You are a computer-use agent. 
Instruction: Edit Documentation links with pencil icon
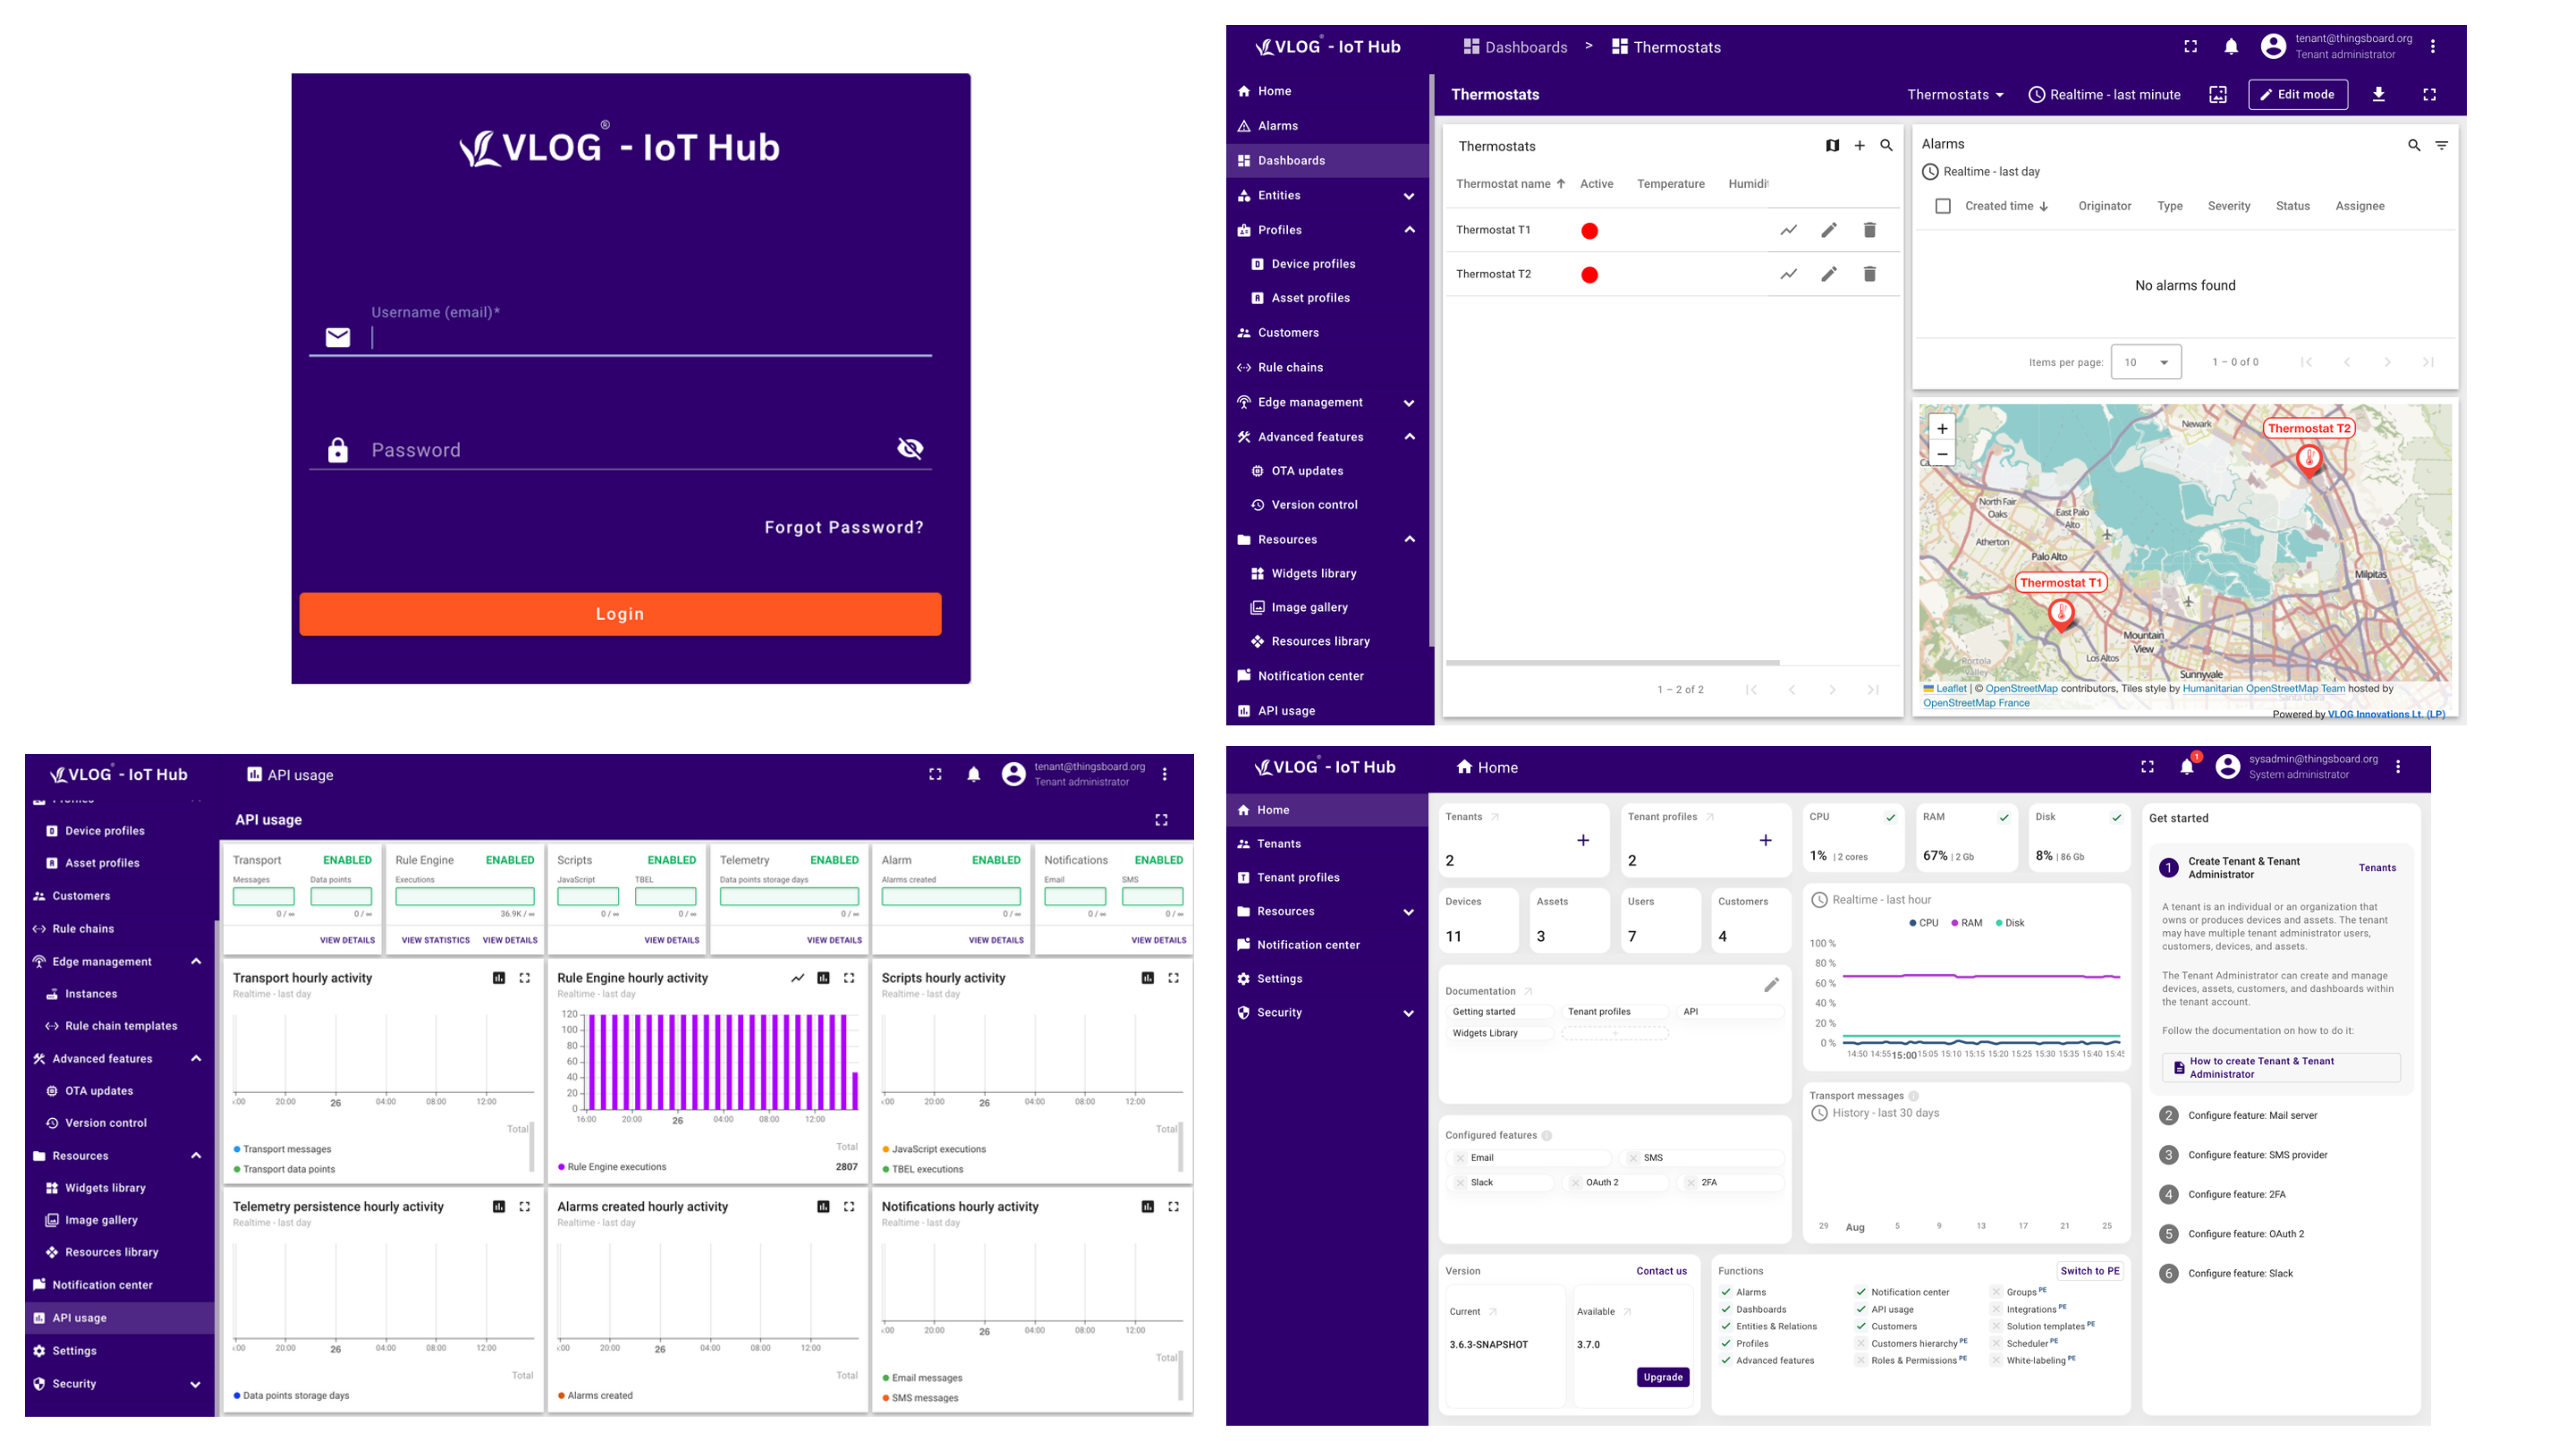[x=1771, y=985]
